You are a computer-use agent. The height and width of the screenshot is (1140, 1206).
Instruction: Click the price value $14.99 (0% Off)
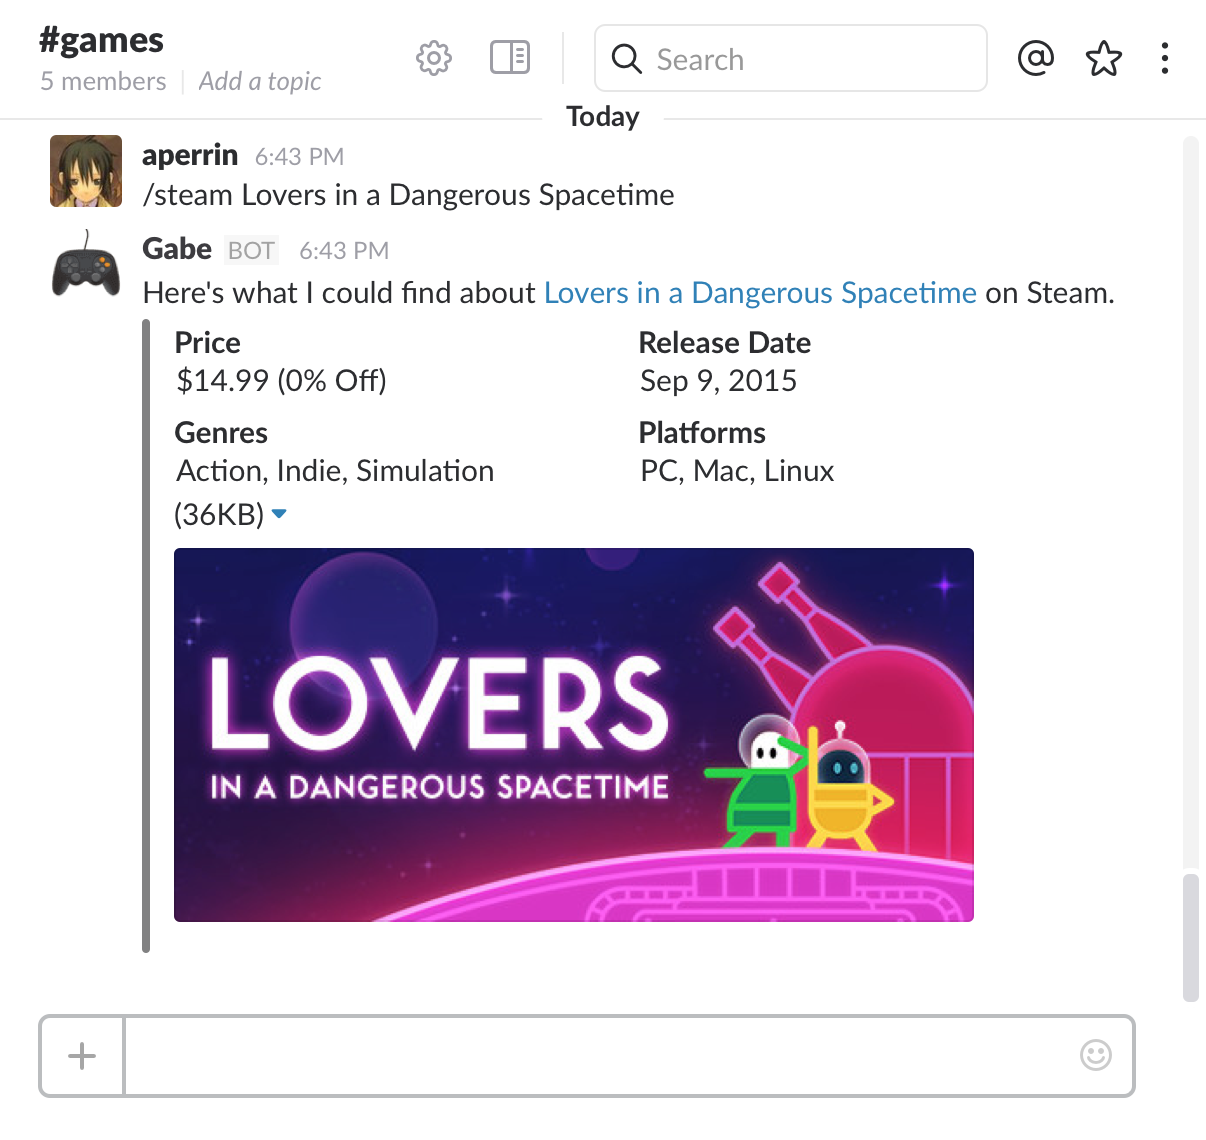coord(281,381)
